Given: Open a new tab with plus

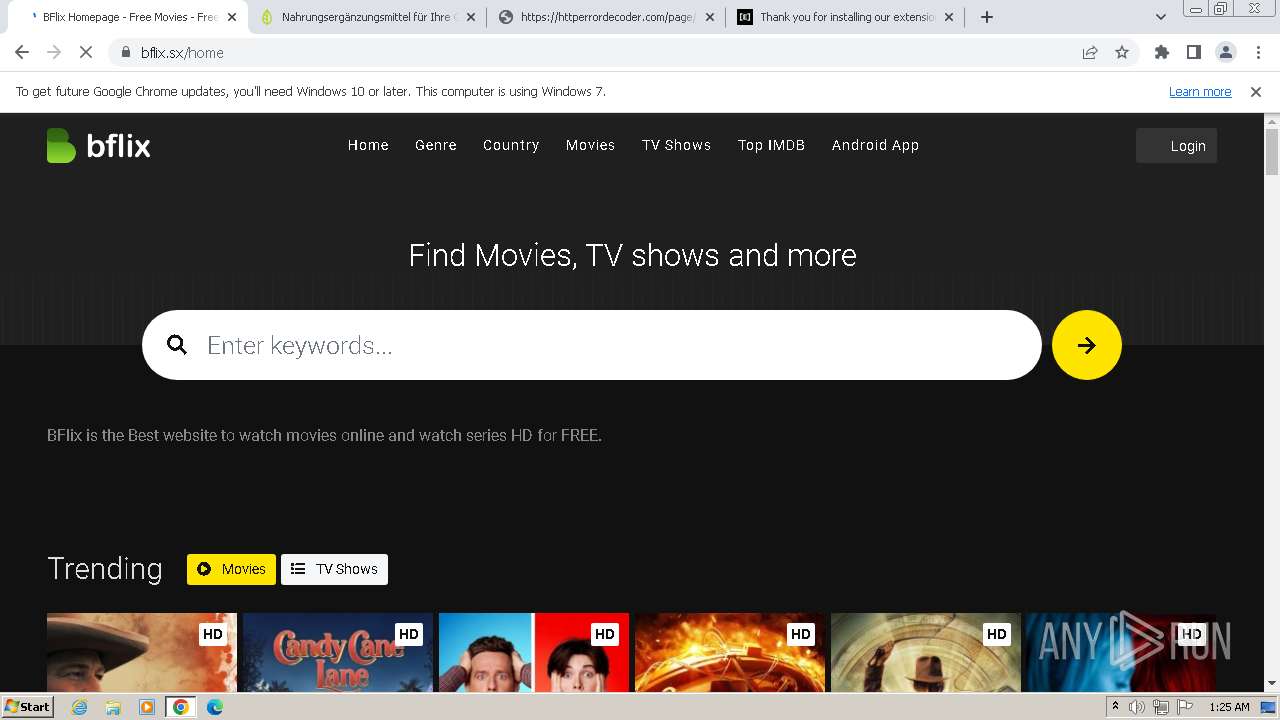Looking at the screenshot, I should coord(987,17).
